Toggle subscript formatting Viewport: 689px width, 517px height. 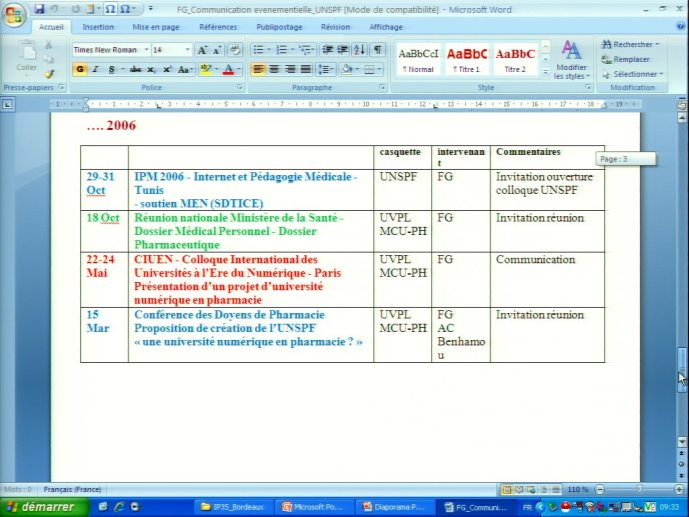click(x=151, y=69)
